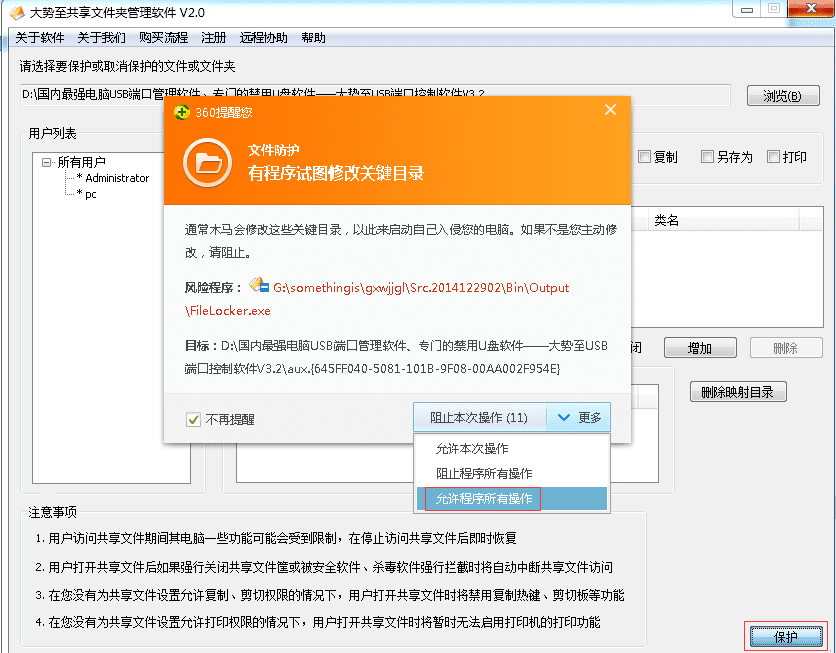Enable the 打印 permission checkbox
836x653 pixels.
pos(773,156)
